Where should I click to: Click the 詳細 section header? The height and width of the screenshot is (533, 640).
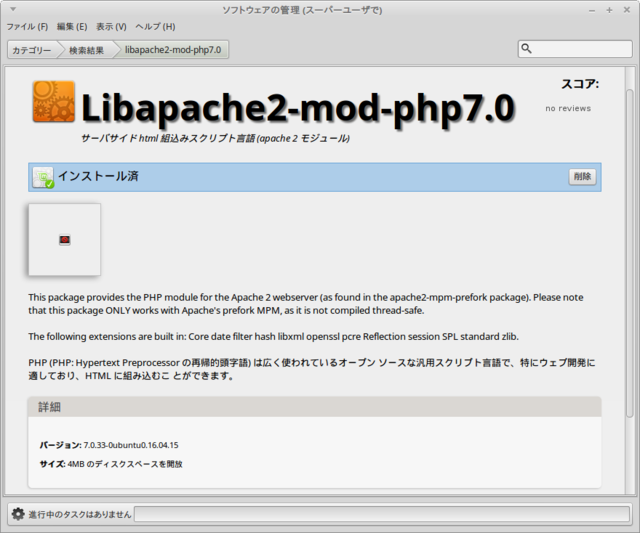pyautogui.click(x=314, y=407)
